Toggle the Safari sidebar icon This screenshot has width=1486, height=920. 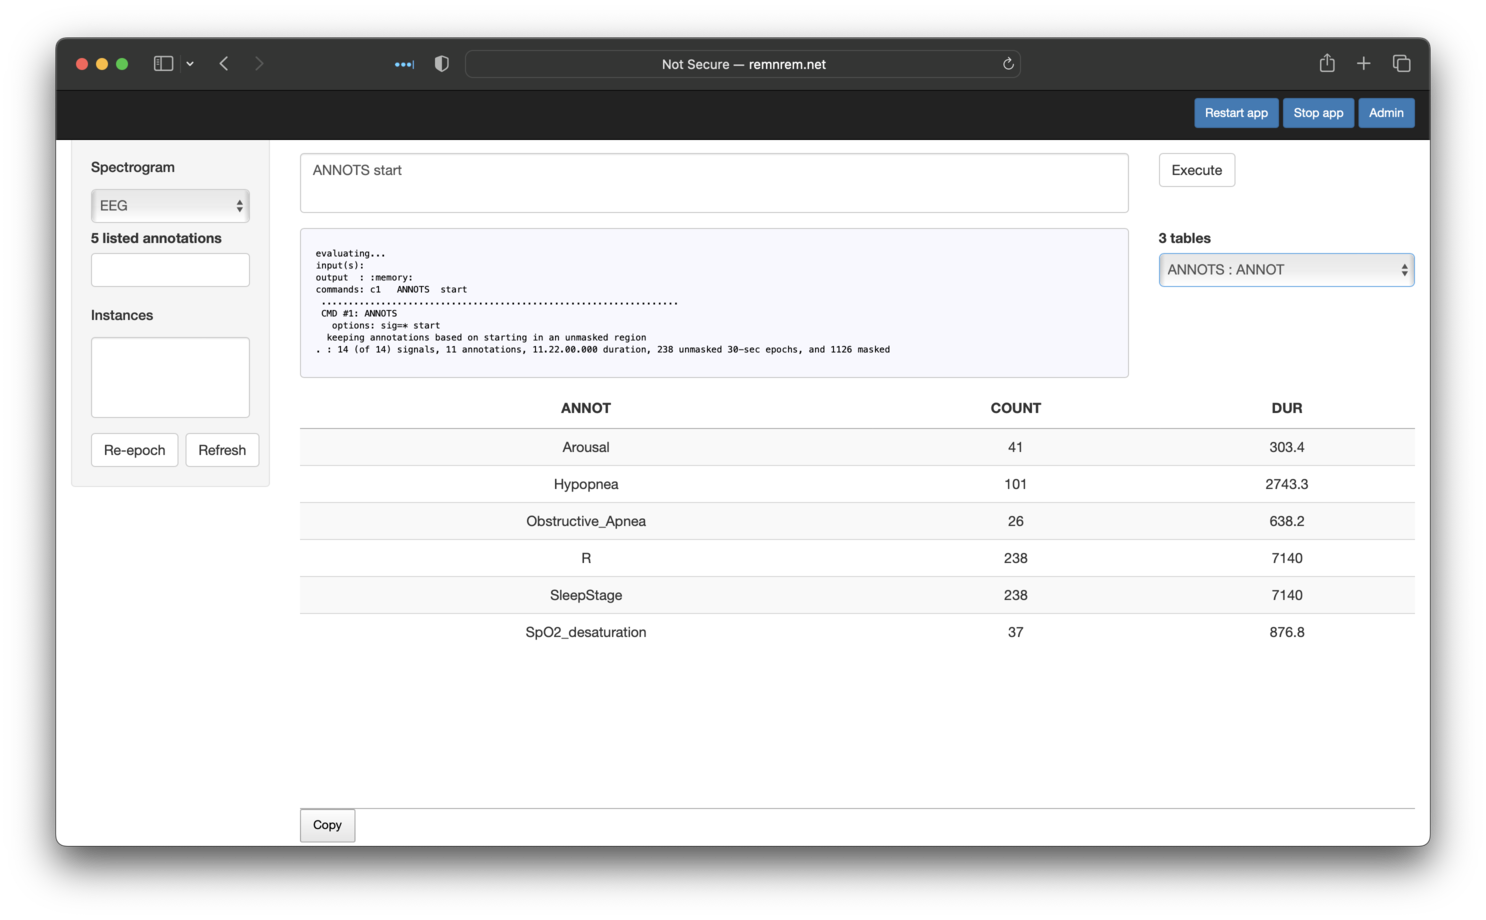[x=163, y=64]
